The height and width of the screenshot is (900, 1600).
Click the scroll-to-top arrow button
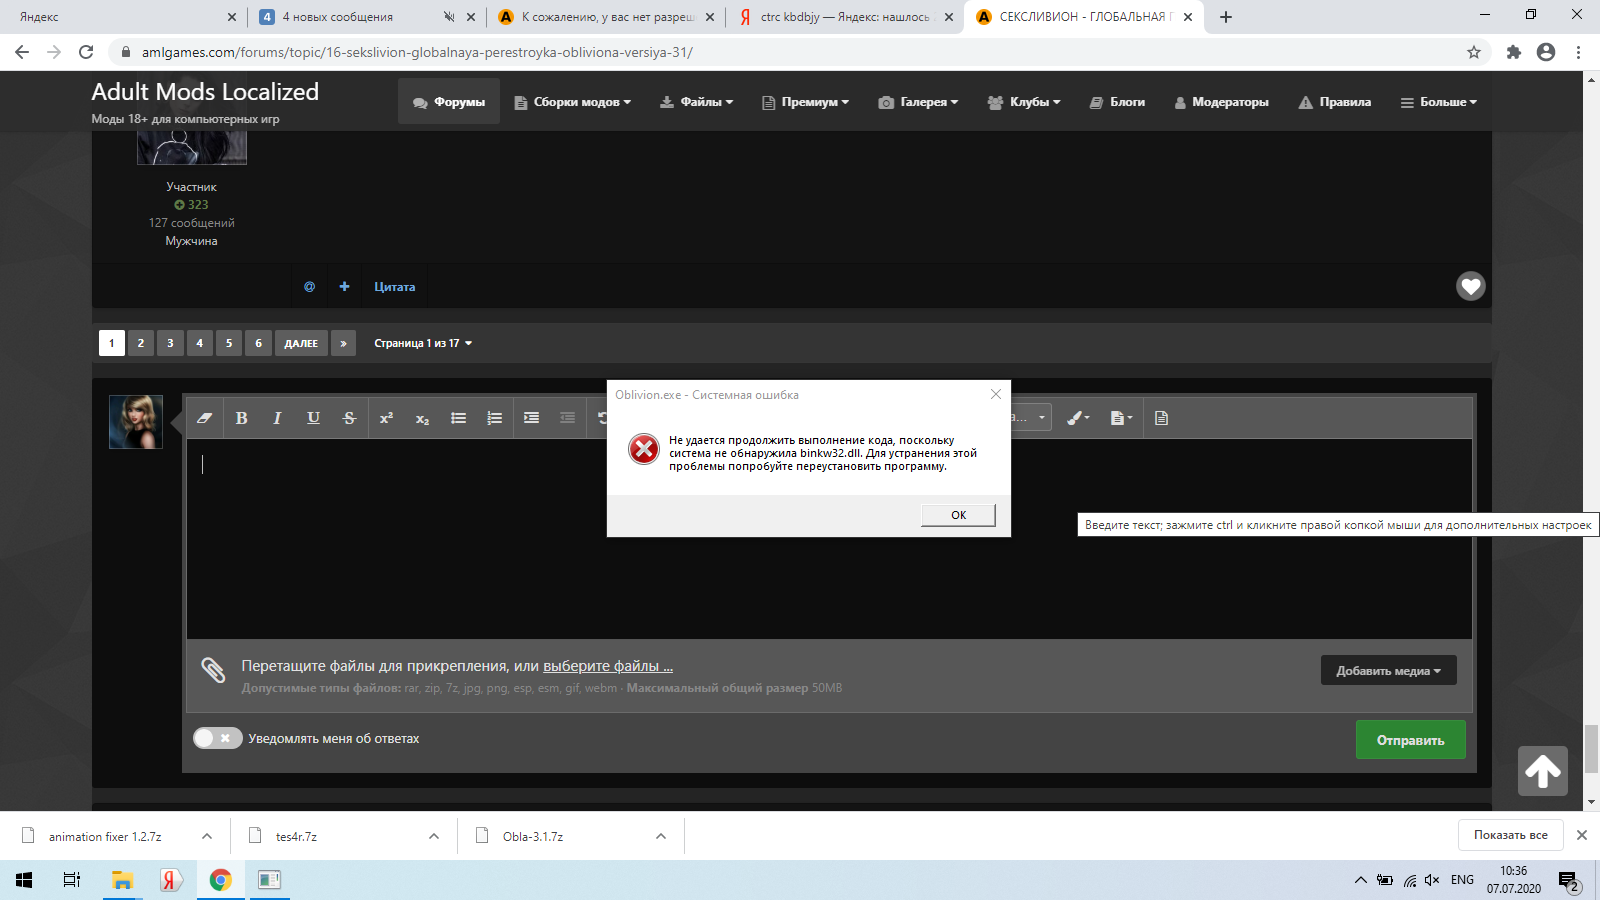click(x=1542, y=771)
